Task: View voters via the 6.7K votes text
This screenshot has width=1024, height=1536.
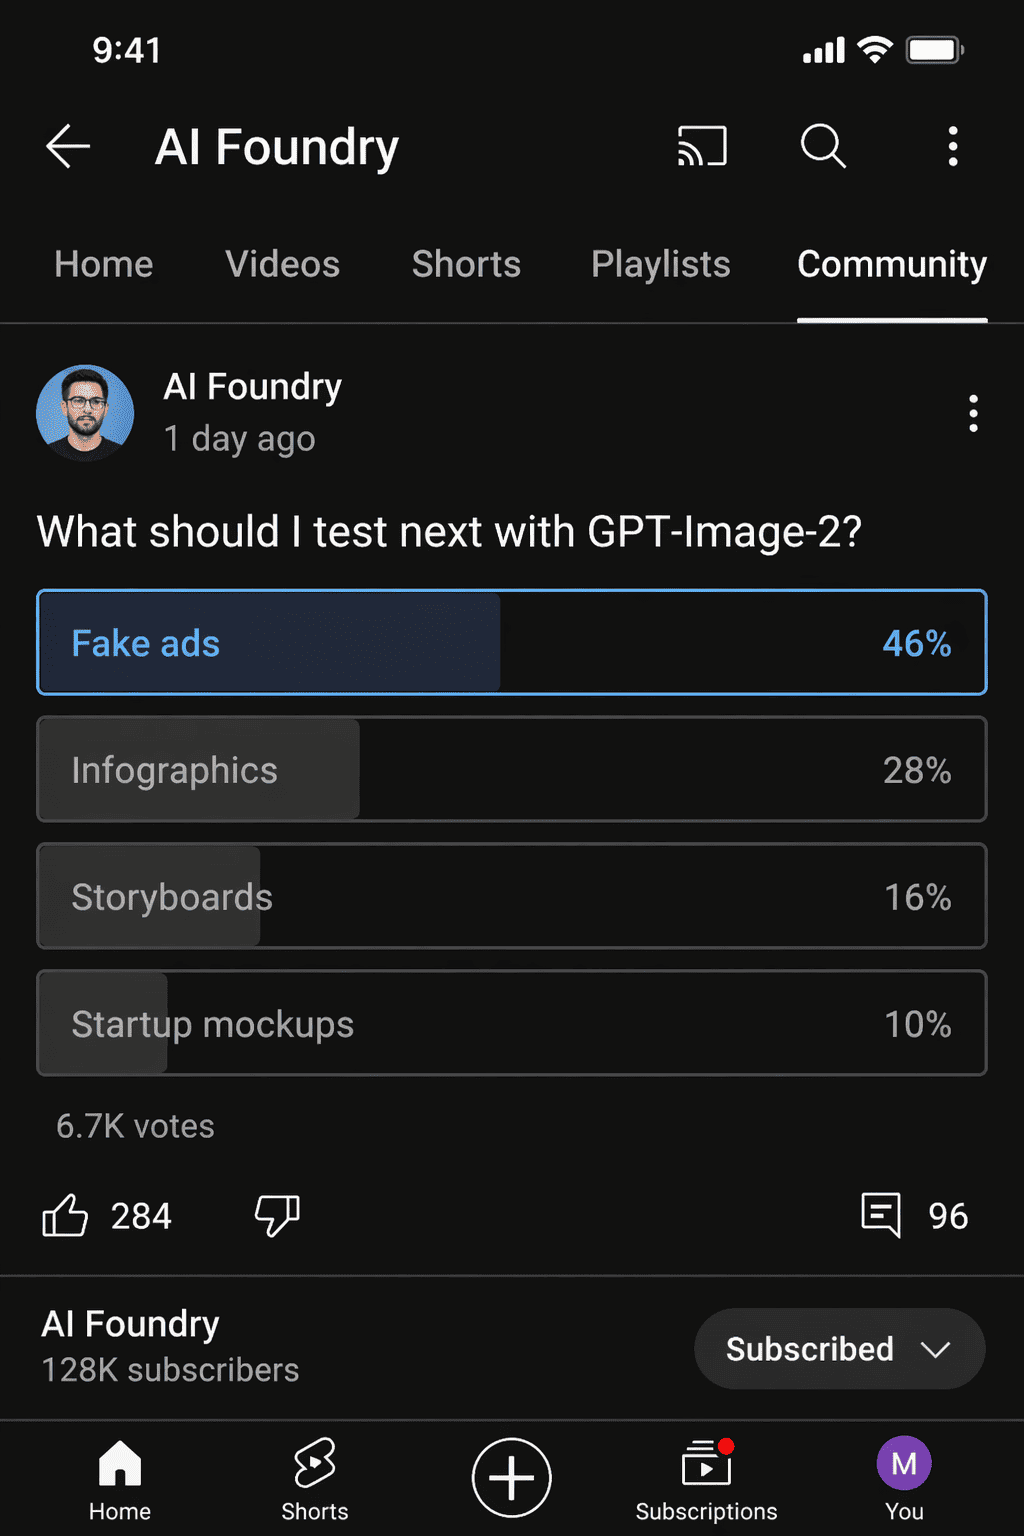Action: click(135, 1126)
